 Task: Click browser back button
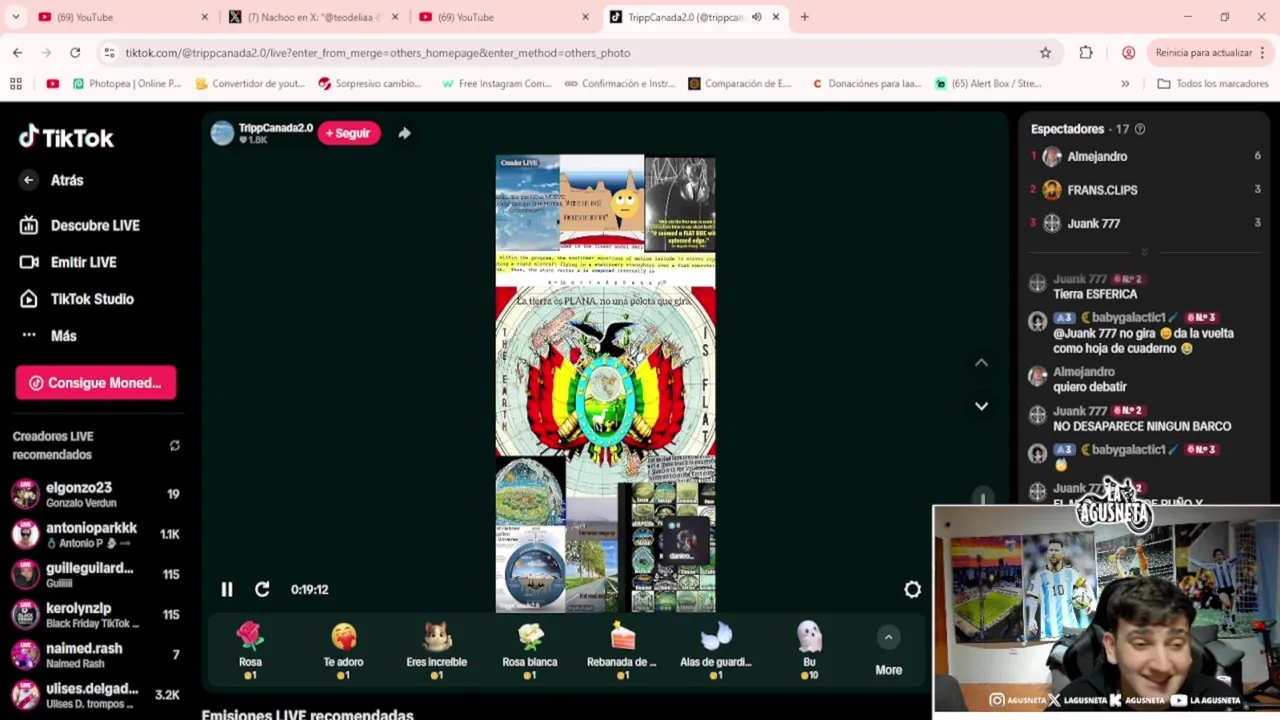(x=18, y=53)
